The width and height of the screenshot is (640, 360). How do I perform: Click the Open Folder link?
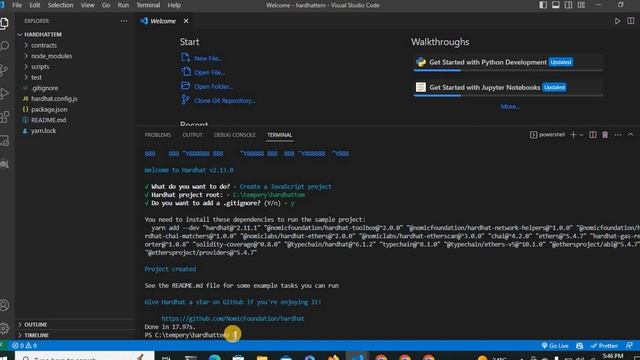pos(213,87)
